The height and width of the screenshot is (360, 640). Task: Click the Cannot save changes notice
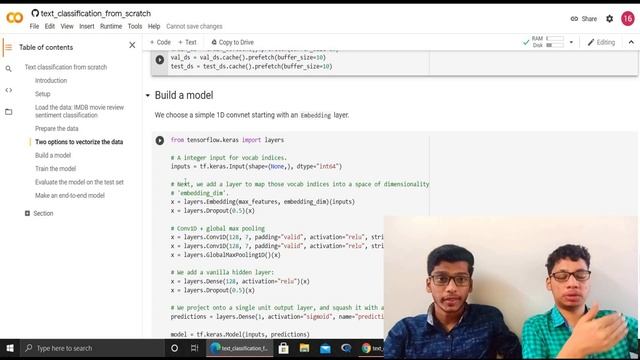(194, 26)
